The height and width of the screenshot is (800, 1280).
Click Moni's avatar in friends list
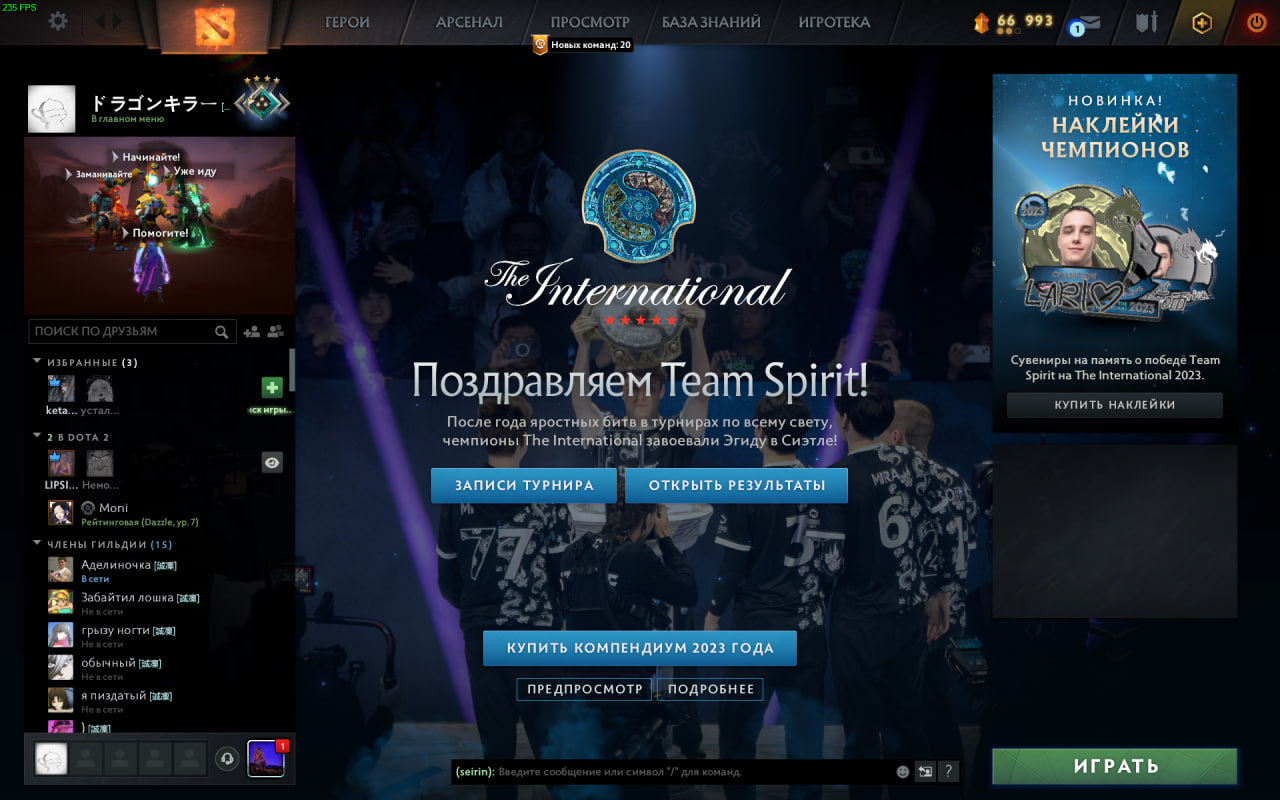click(x=61, y=513)
